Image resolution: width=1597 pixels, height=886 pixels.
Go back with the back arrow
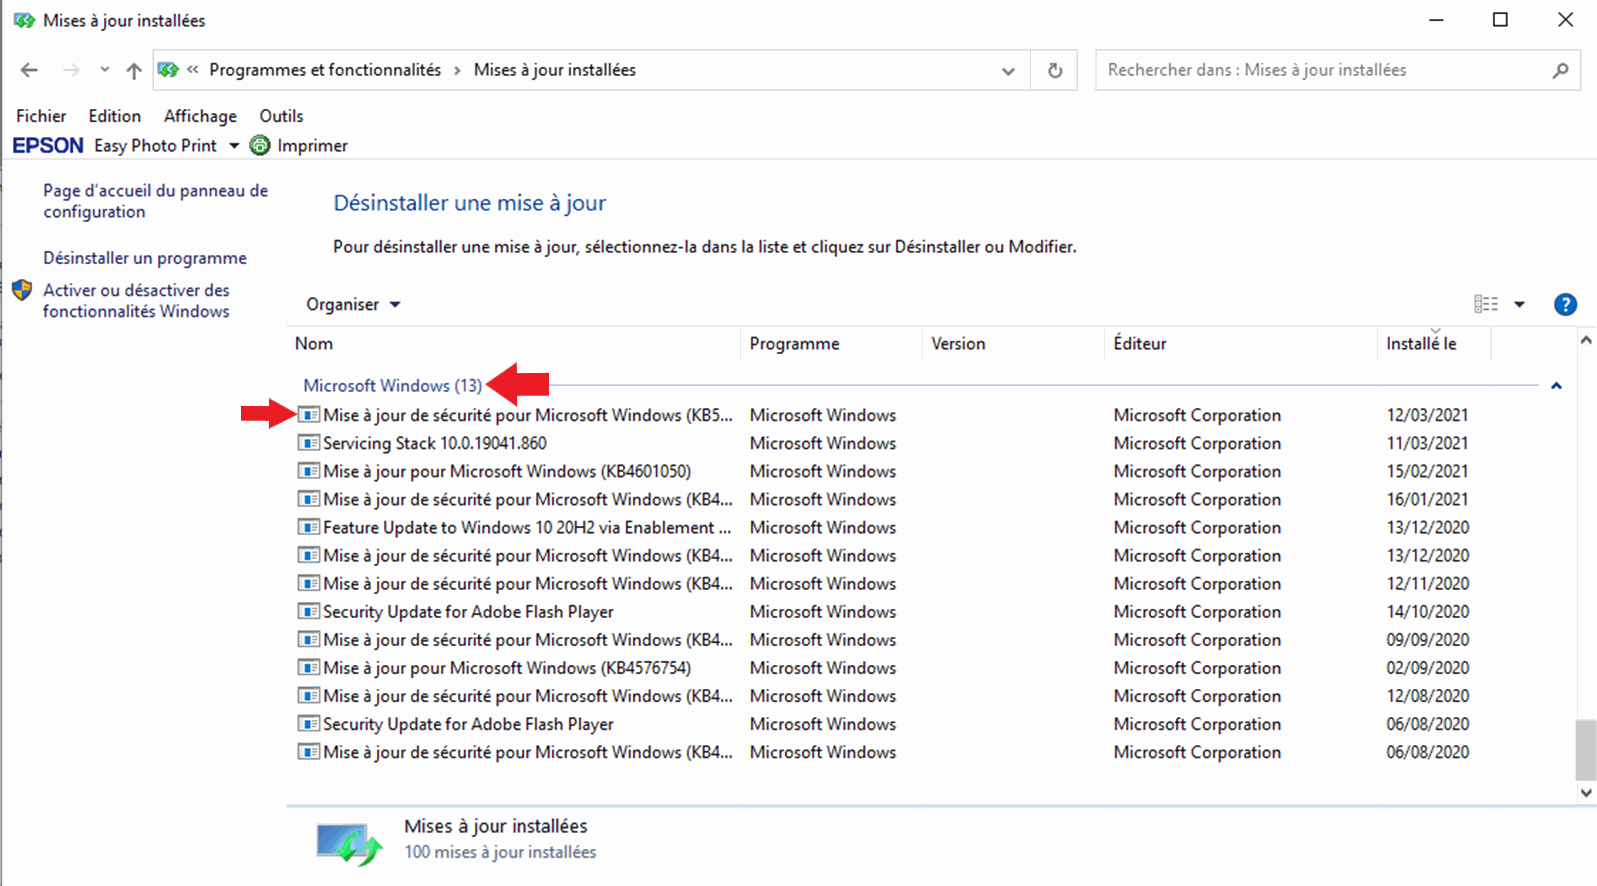[x=29, y=70]
